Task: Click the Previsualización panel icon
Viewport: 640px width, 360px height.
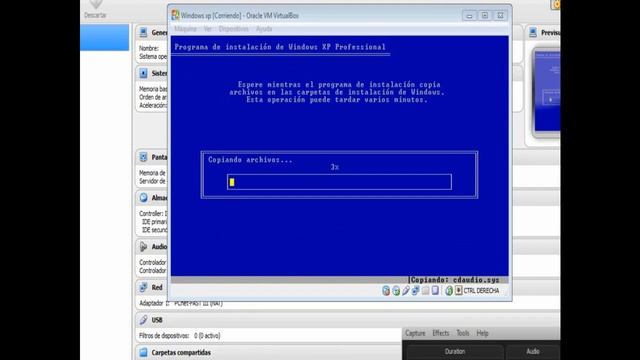Action: click(533, 33)
